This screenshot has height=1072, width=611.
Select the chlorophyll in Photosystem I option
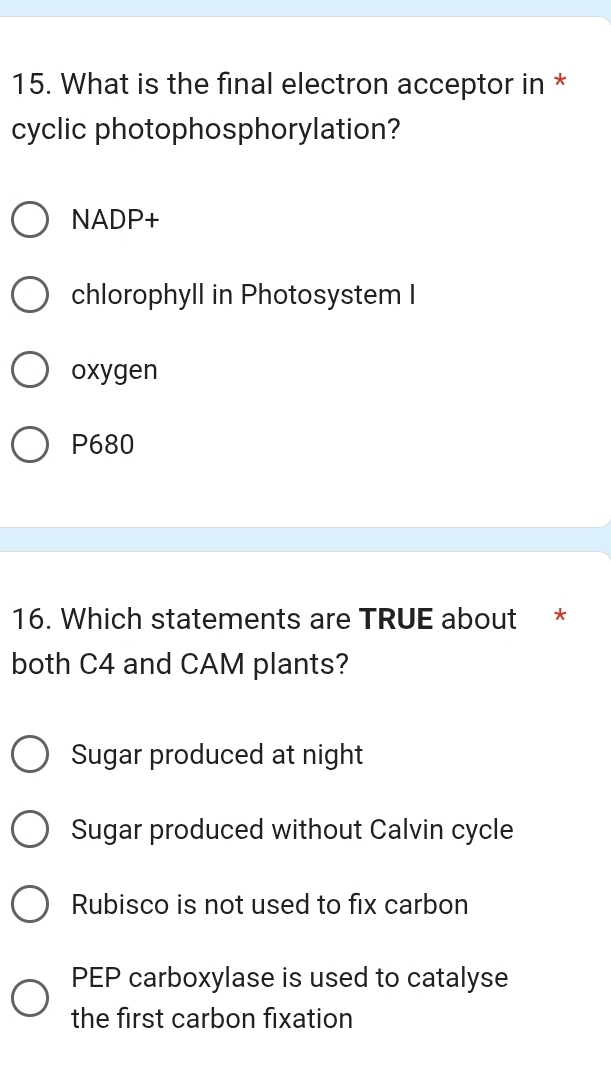(x=30, y=294)
